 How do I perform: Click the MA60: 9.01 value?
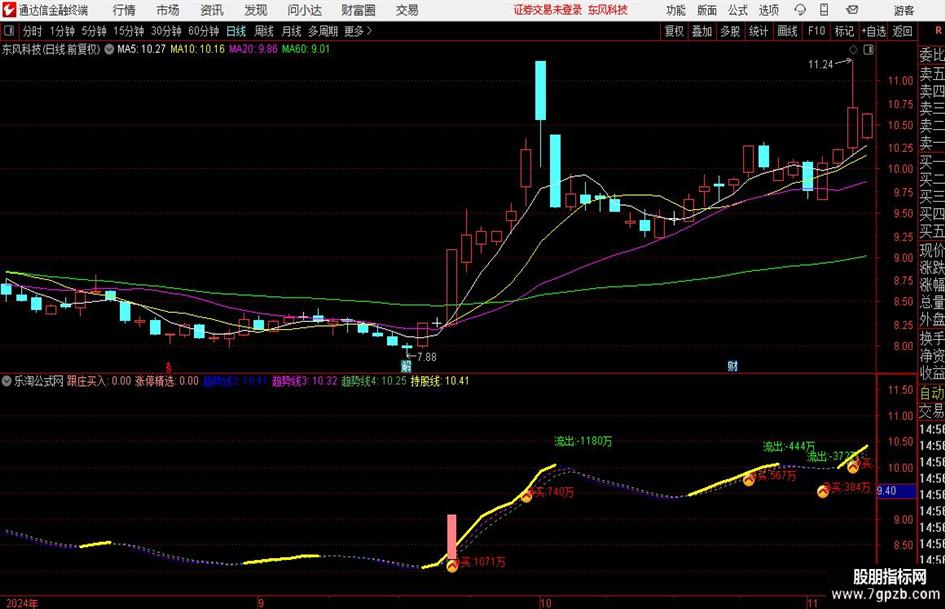pyautogui.click(x=306, y=49)
